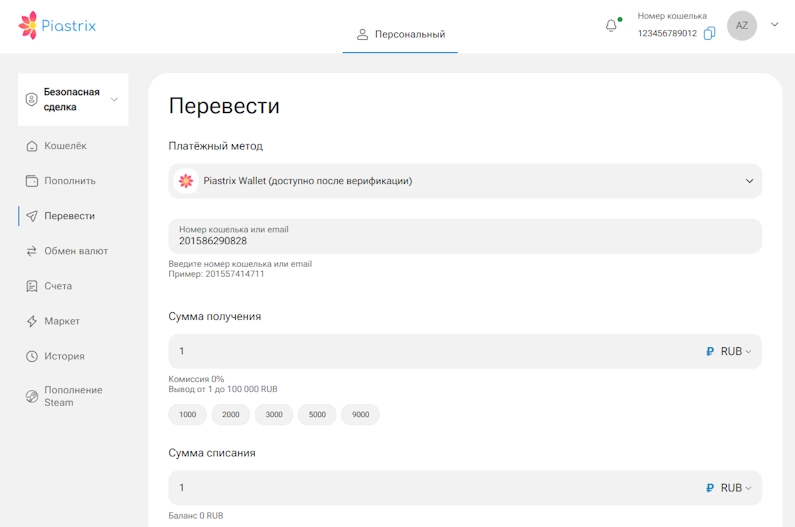Viewport: 795px width, 527px height.
Task: Choose the 5000 quick amount button
Action: pyautogui.click(x=317, y=414)
